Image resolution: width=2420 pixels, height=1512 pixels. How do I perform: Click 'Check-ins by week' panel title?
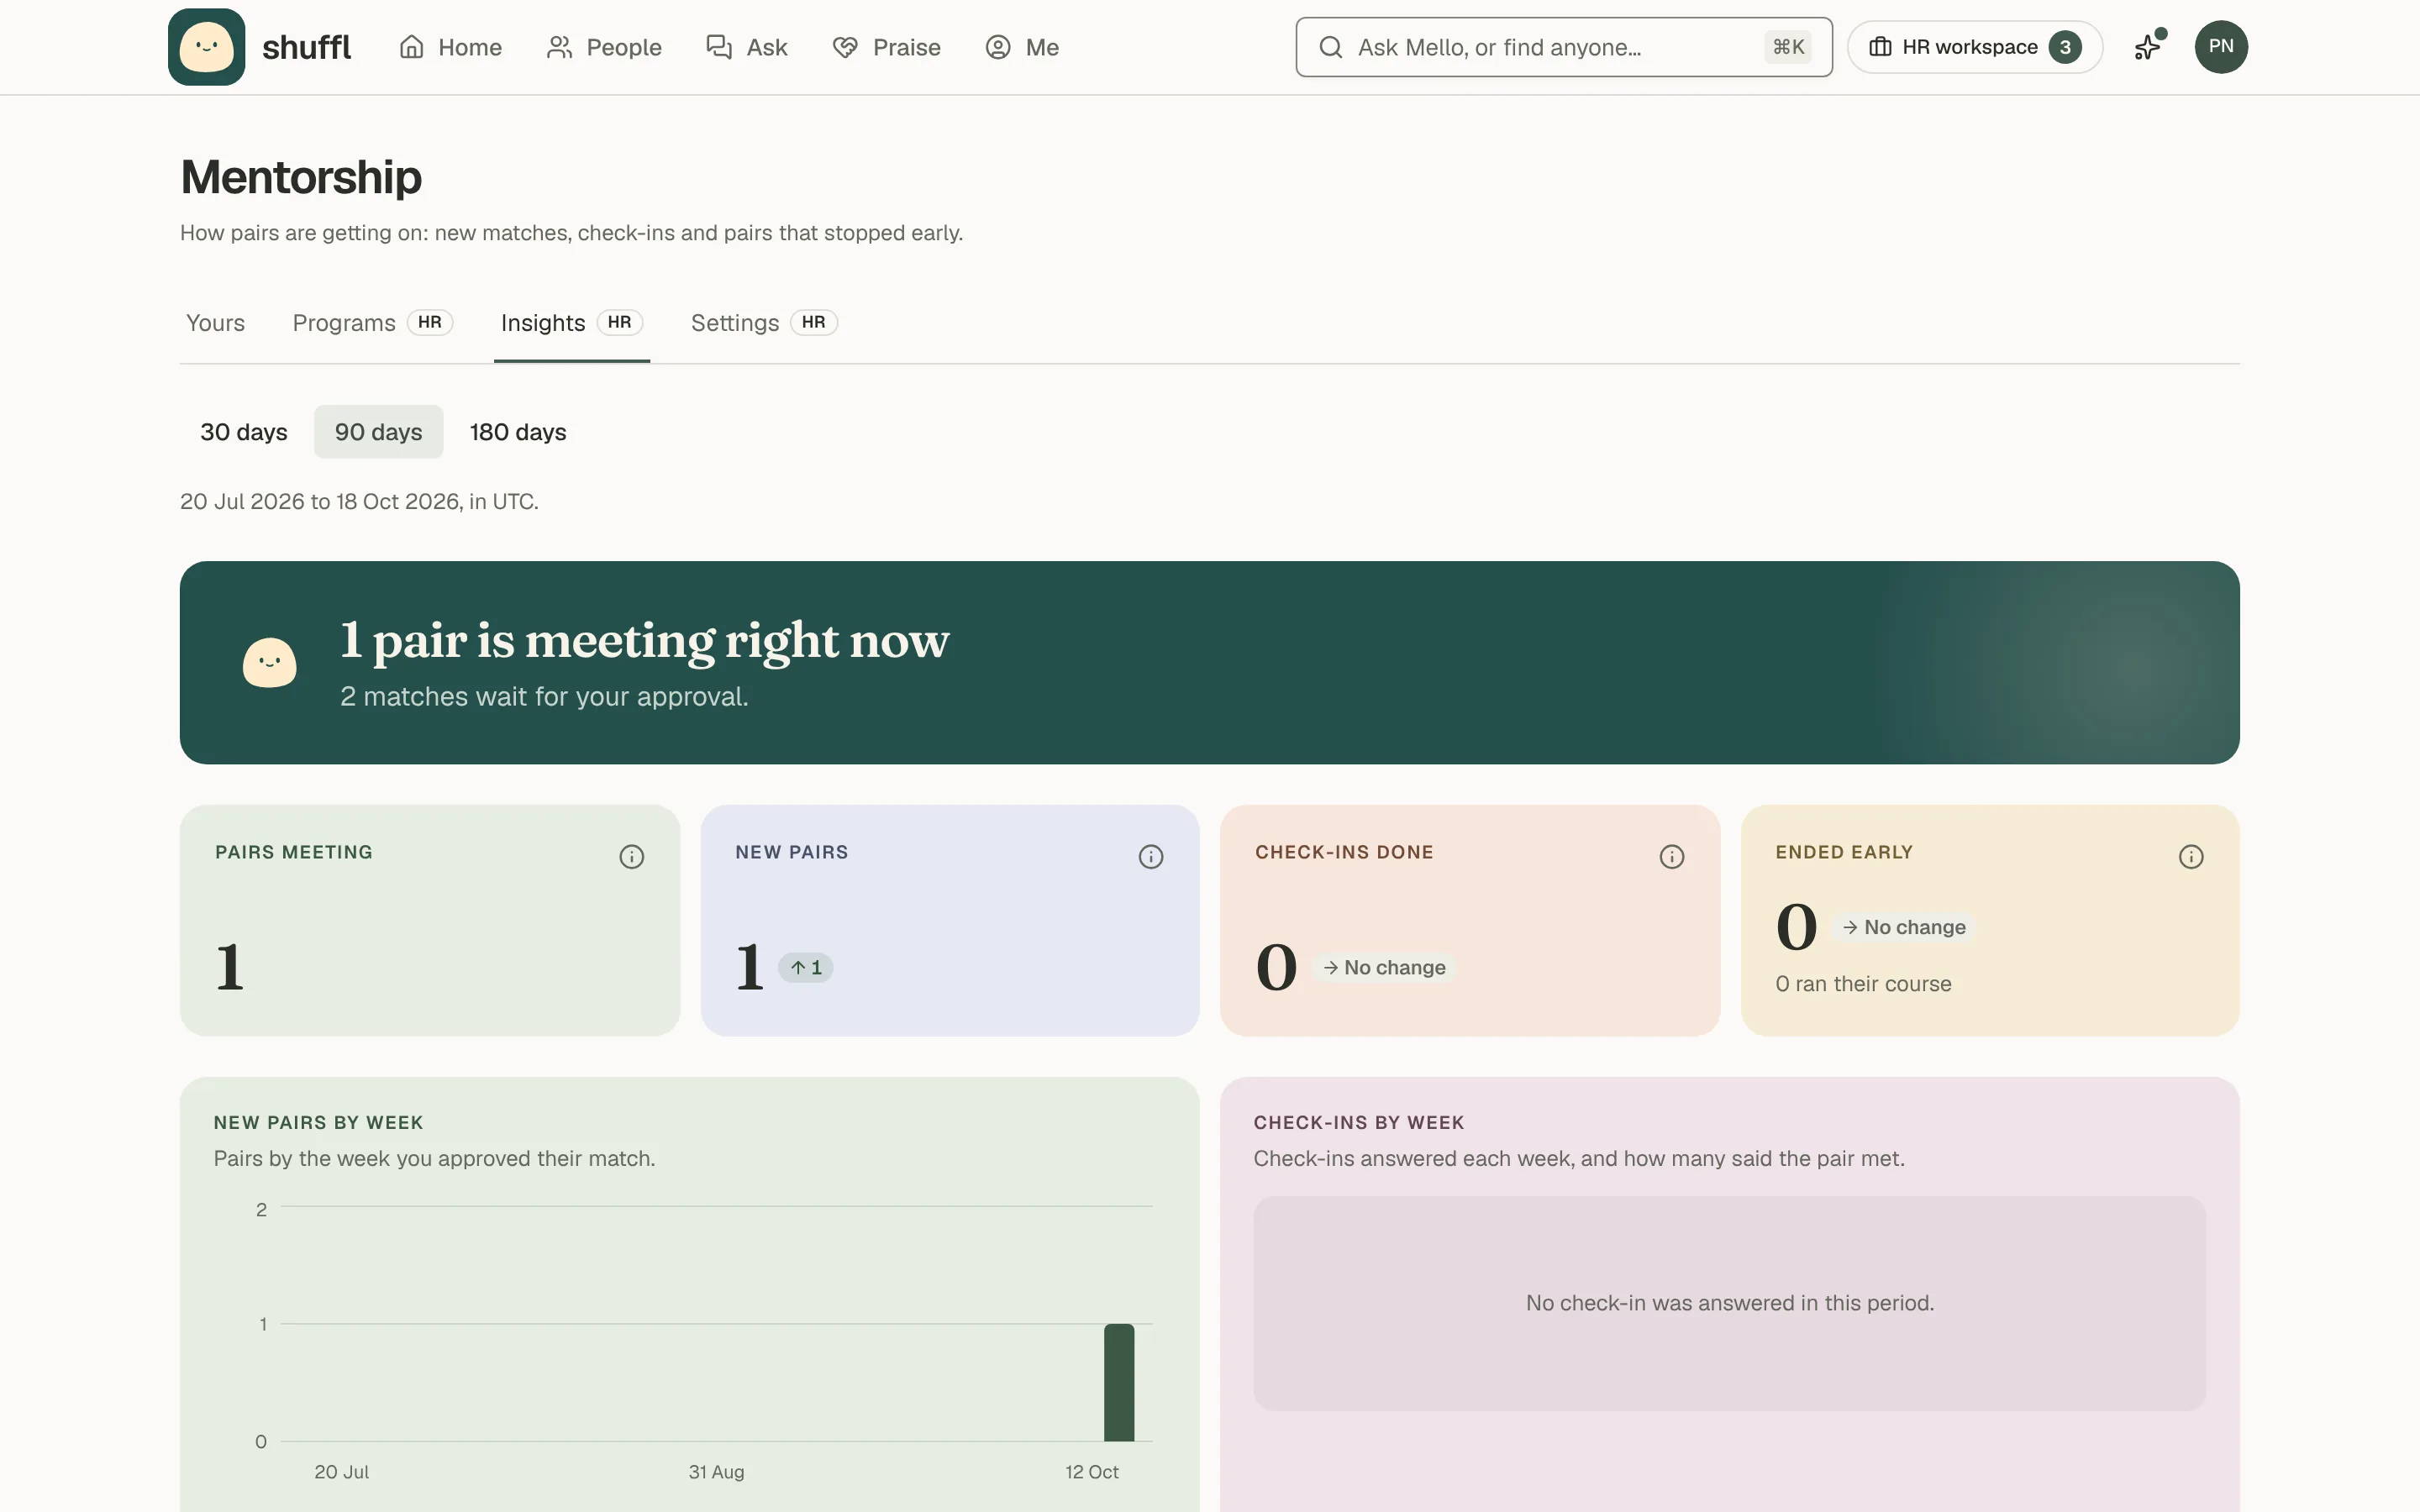(x=1359, y=1123)
